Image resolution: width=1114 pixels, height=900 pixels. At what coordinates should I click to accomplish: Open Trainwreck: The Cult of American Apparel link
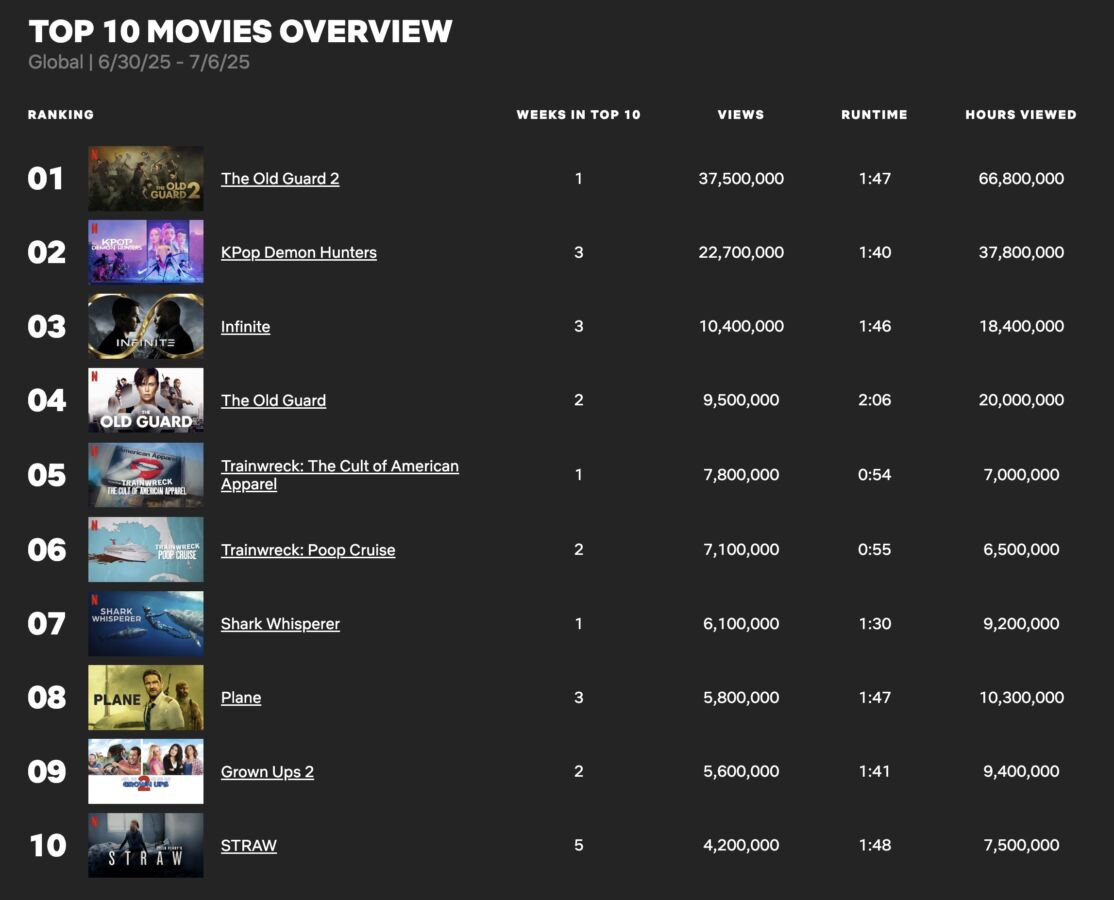pyautogui.click(x=340, y=475)
